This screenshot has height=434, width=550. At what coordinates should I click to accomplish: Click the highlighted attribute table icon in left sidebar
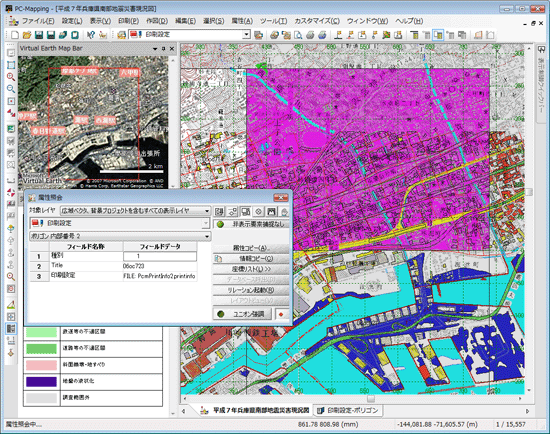click(11, 328)
